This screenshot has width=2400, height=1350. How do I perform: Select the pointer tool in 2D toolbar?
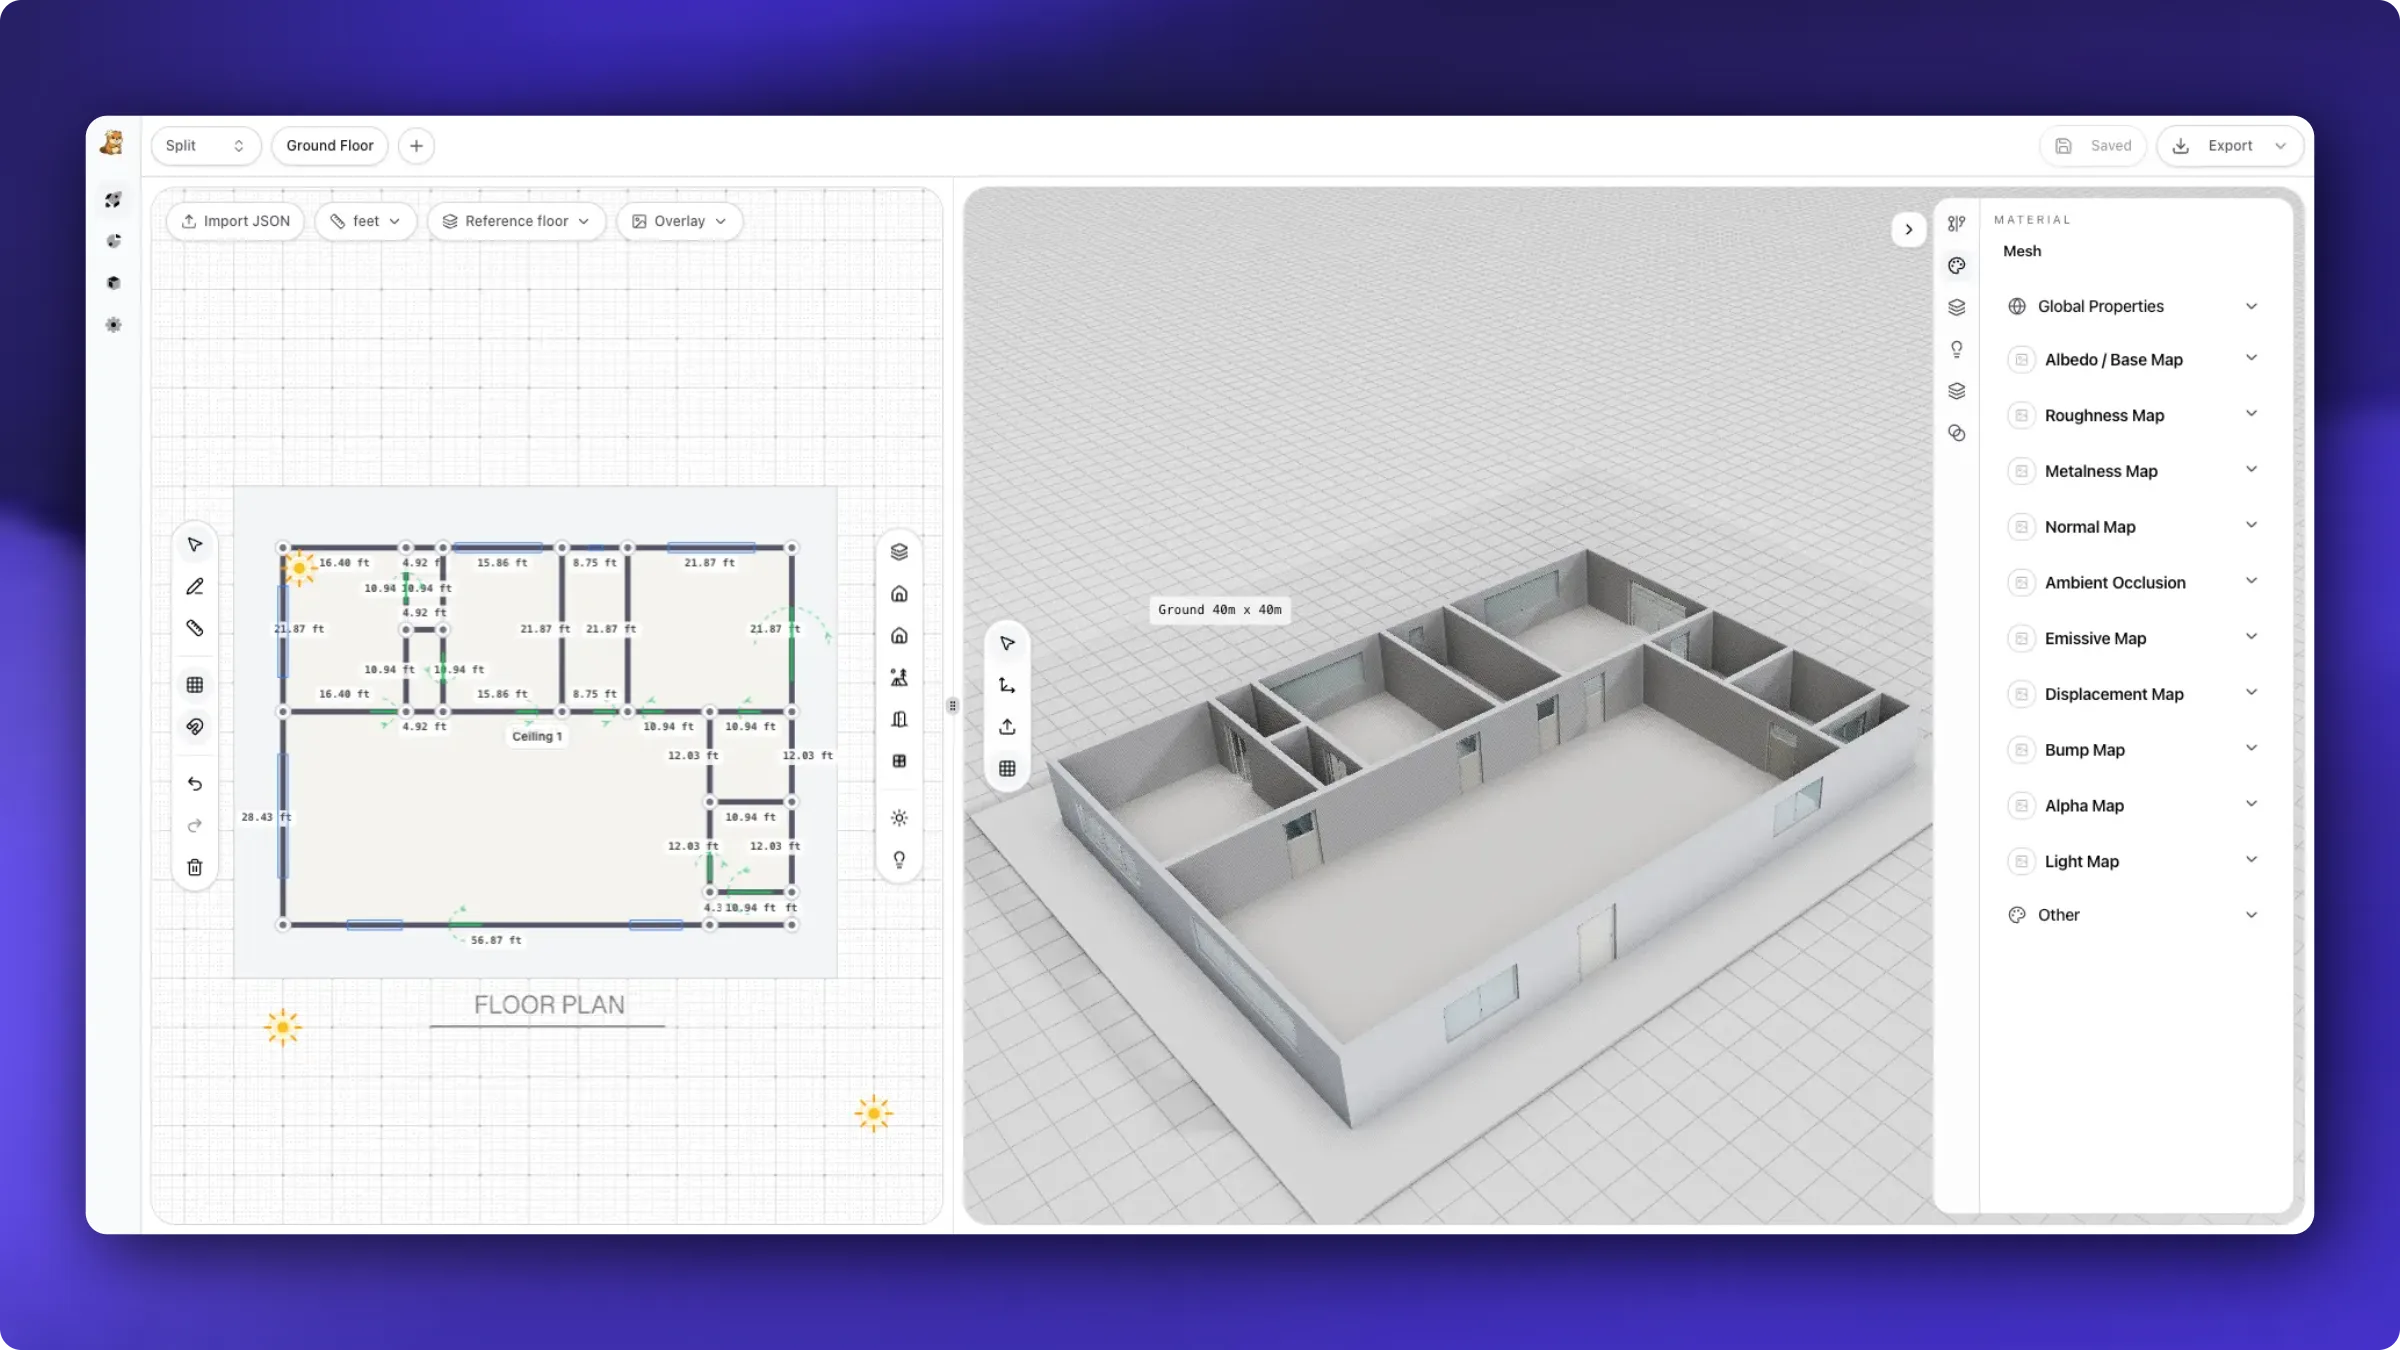click(x=195, y=545)
